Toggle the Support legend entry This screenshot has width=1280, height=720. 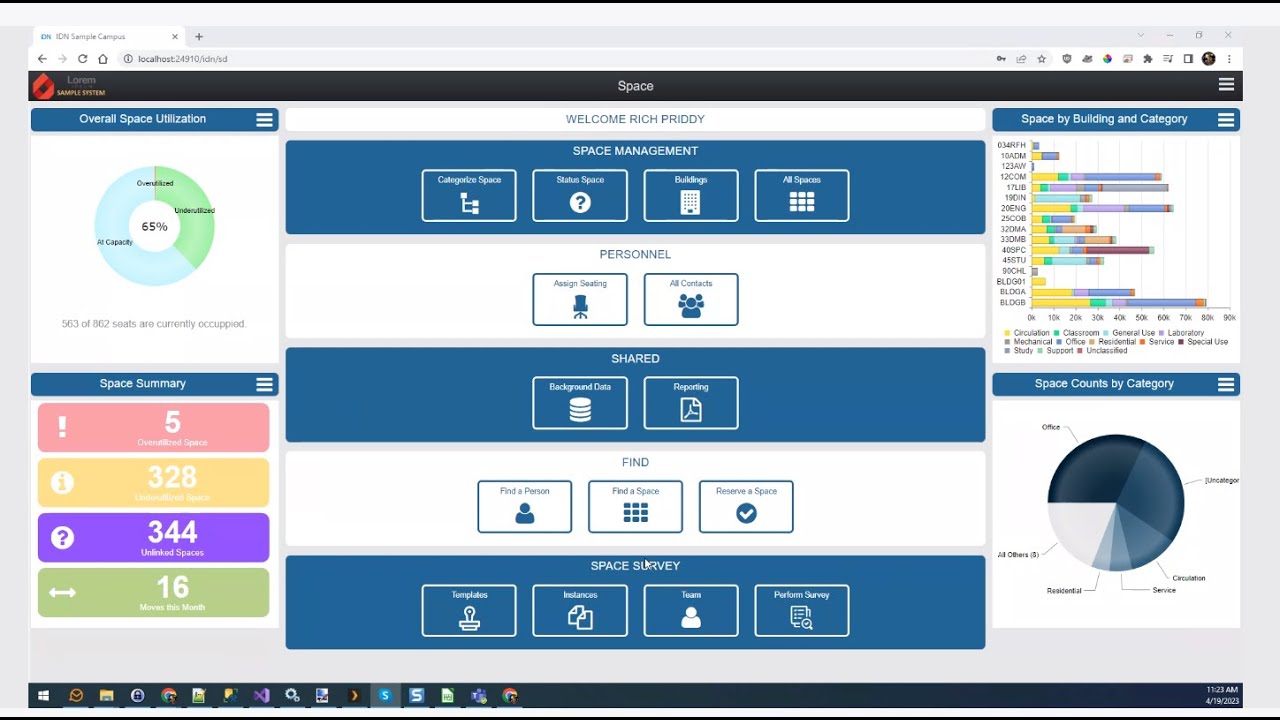(1055, 351)
